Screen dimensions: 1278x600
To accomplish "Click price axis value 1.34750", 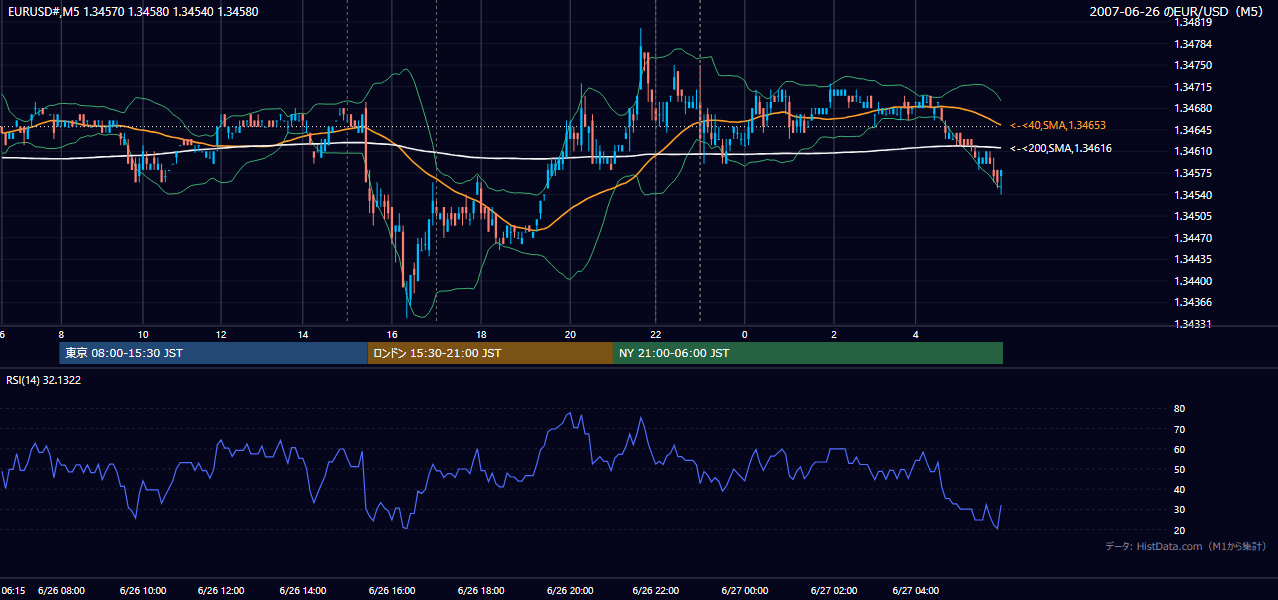I will pos(1194,65).
